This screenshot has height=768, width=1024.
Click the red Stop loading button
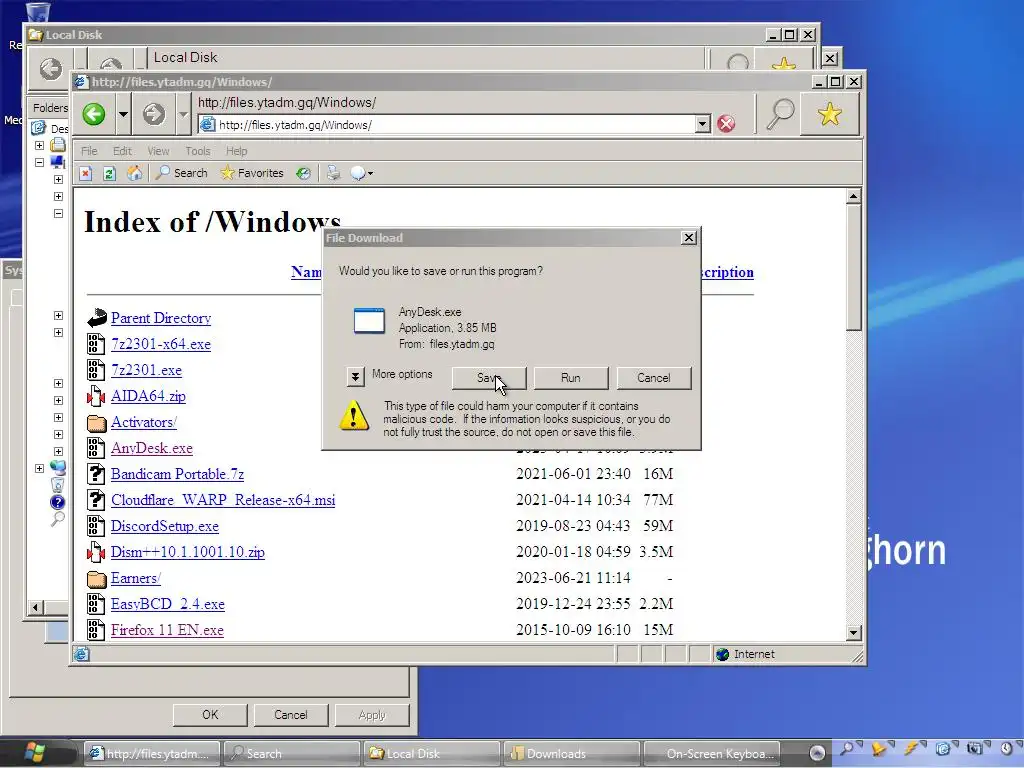pyautogui.click(x=726, y=123)
